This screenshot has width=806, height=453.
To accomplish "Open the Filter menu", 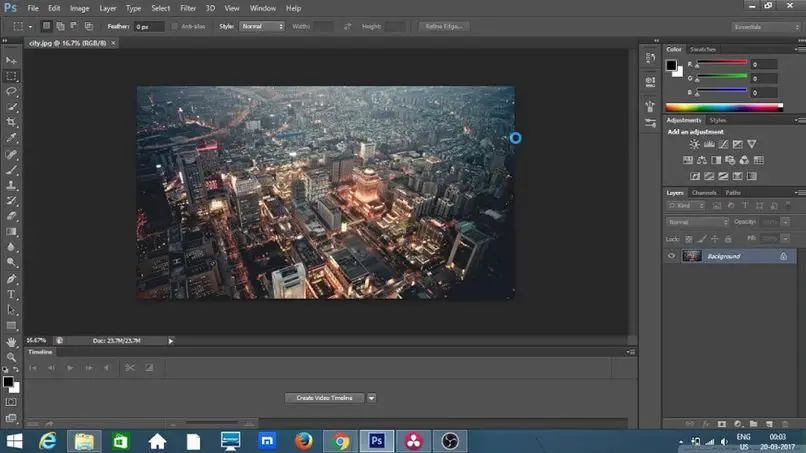I will point(188,8).
